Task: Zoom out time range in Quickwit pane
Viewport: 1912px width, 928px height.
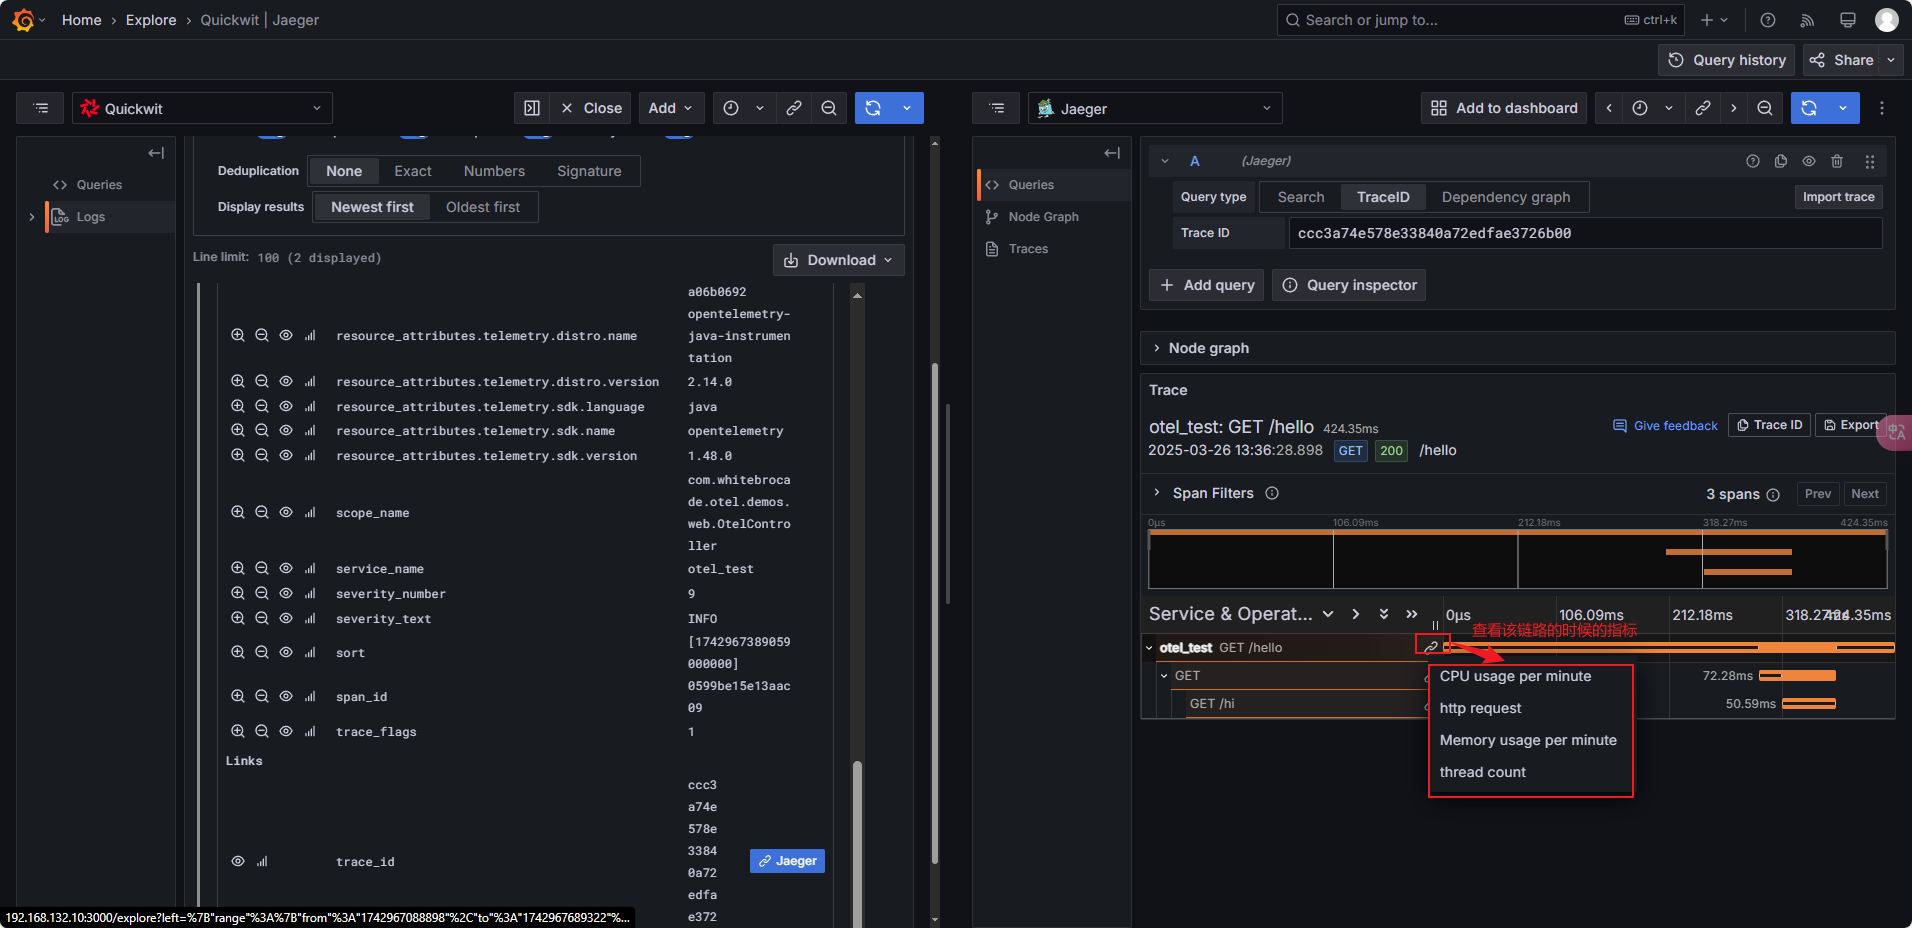Action: coord(829,108)
